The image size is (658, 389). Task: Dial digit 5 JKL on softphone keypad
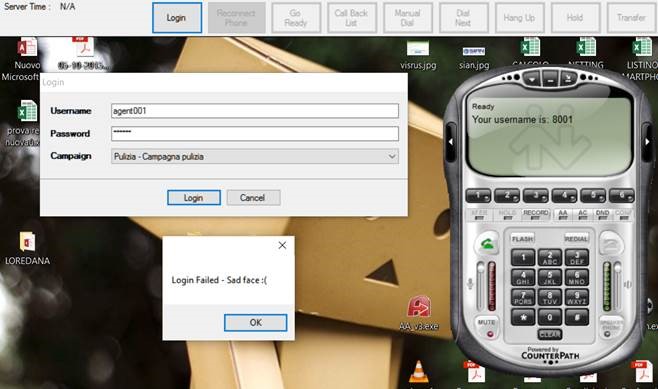click(550, 277)
